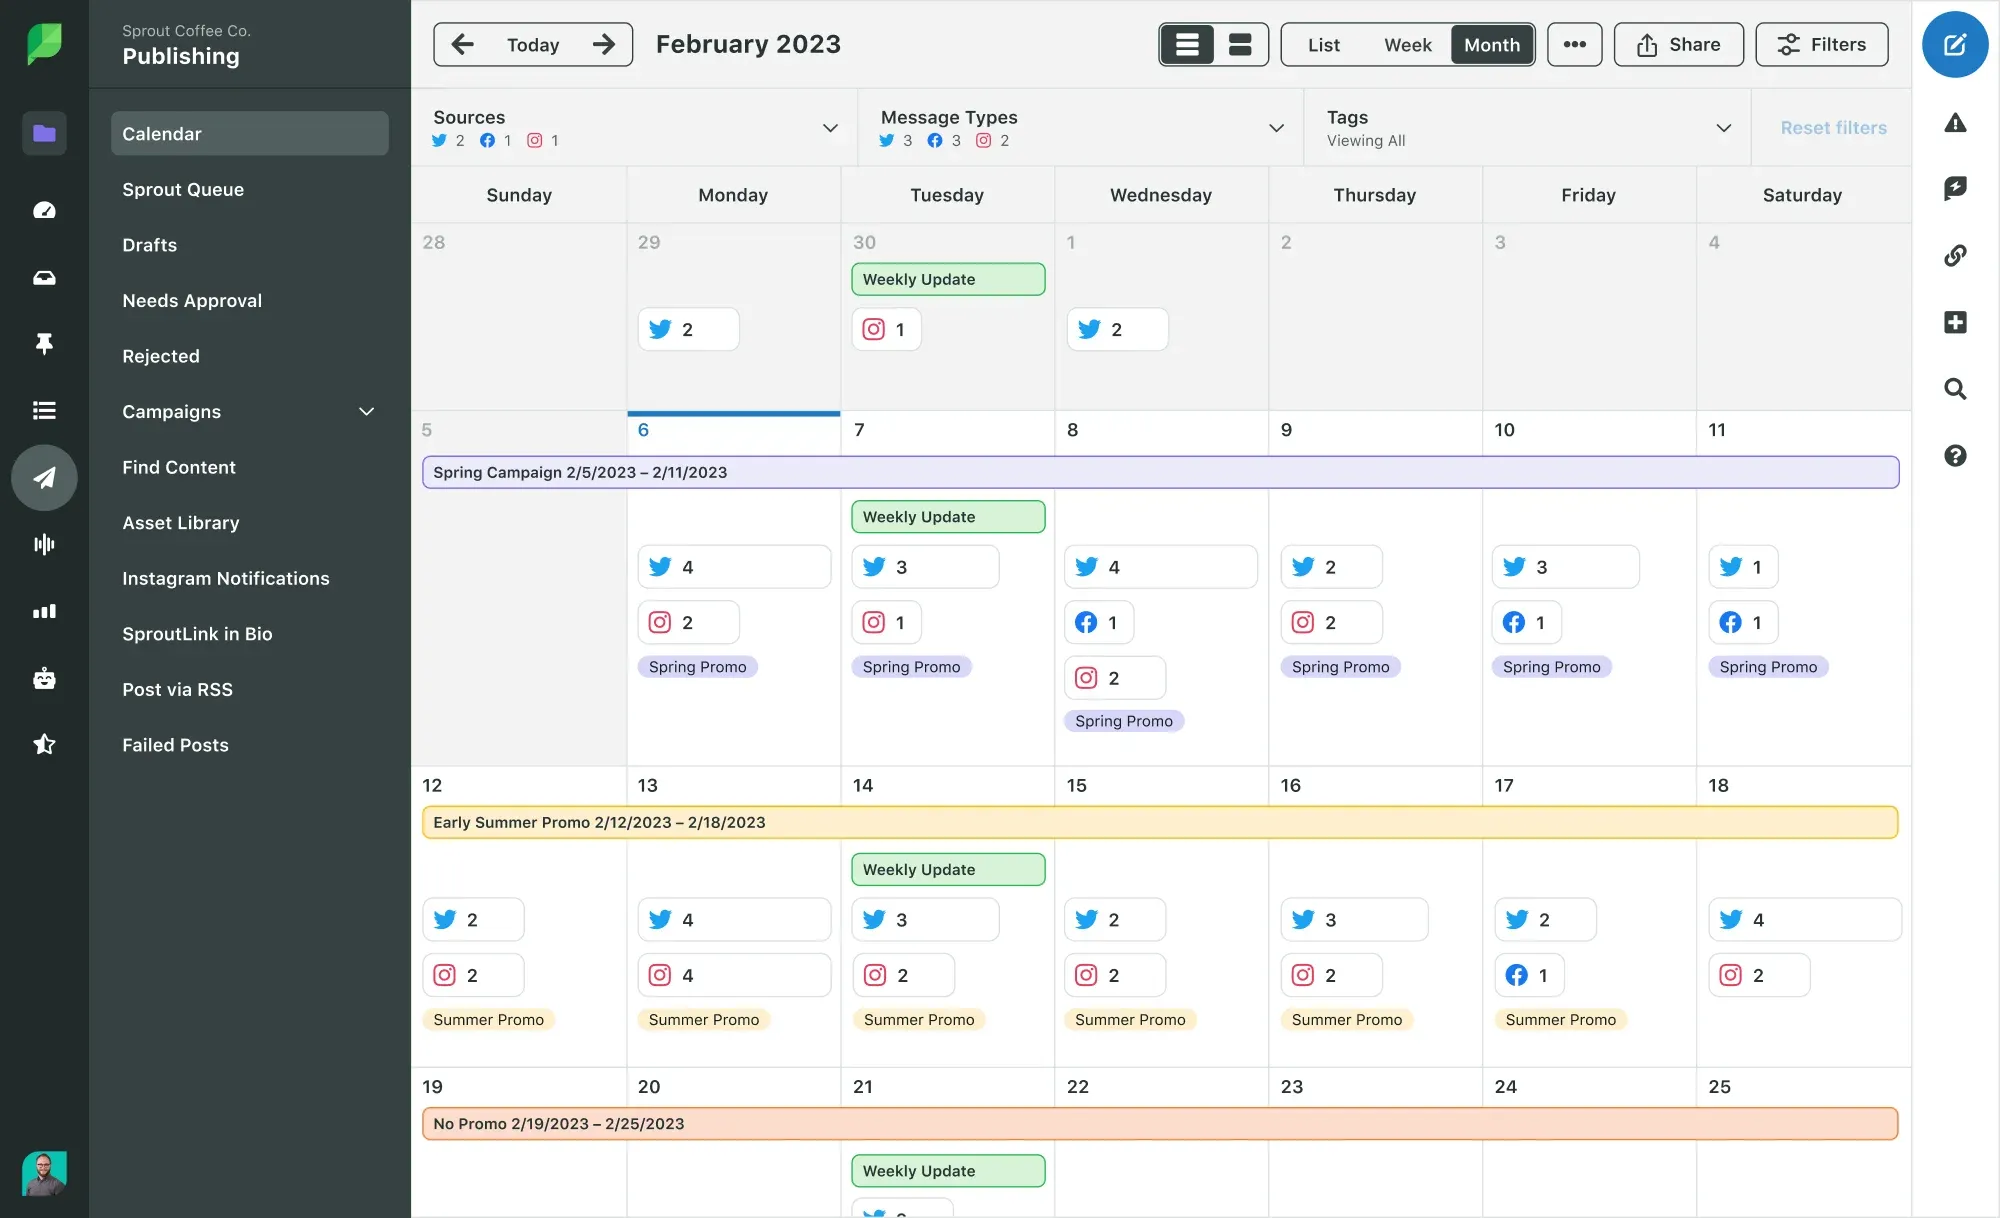The height and width of the screenshot is (1218, 2000).
Task: Click the Sprout Queue navigation icon
Action: tap(183, 188)
